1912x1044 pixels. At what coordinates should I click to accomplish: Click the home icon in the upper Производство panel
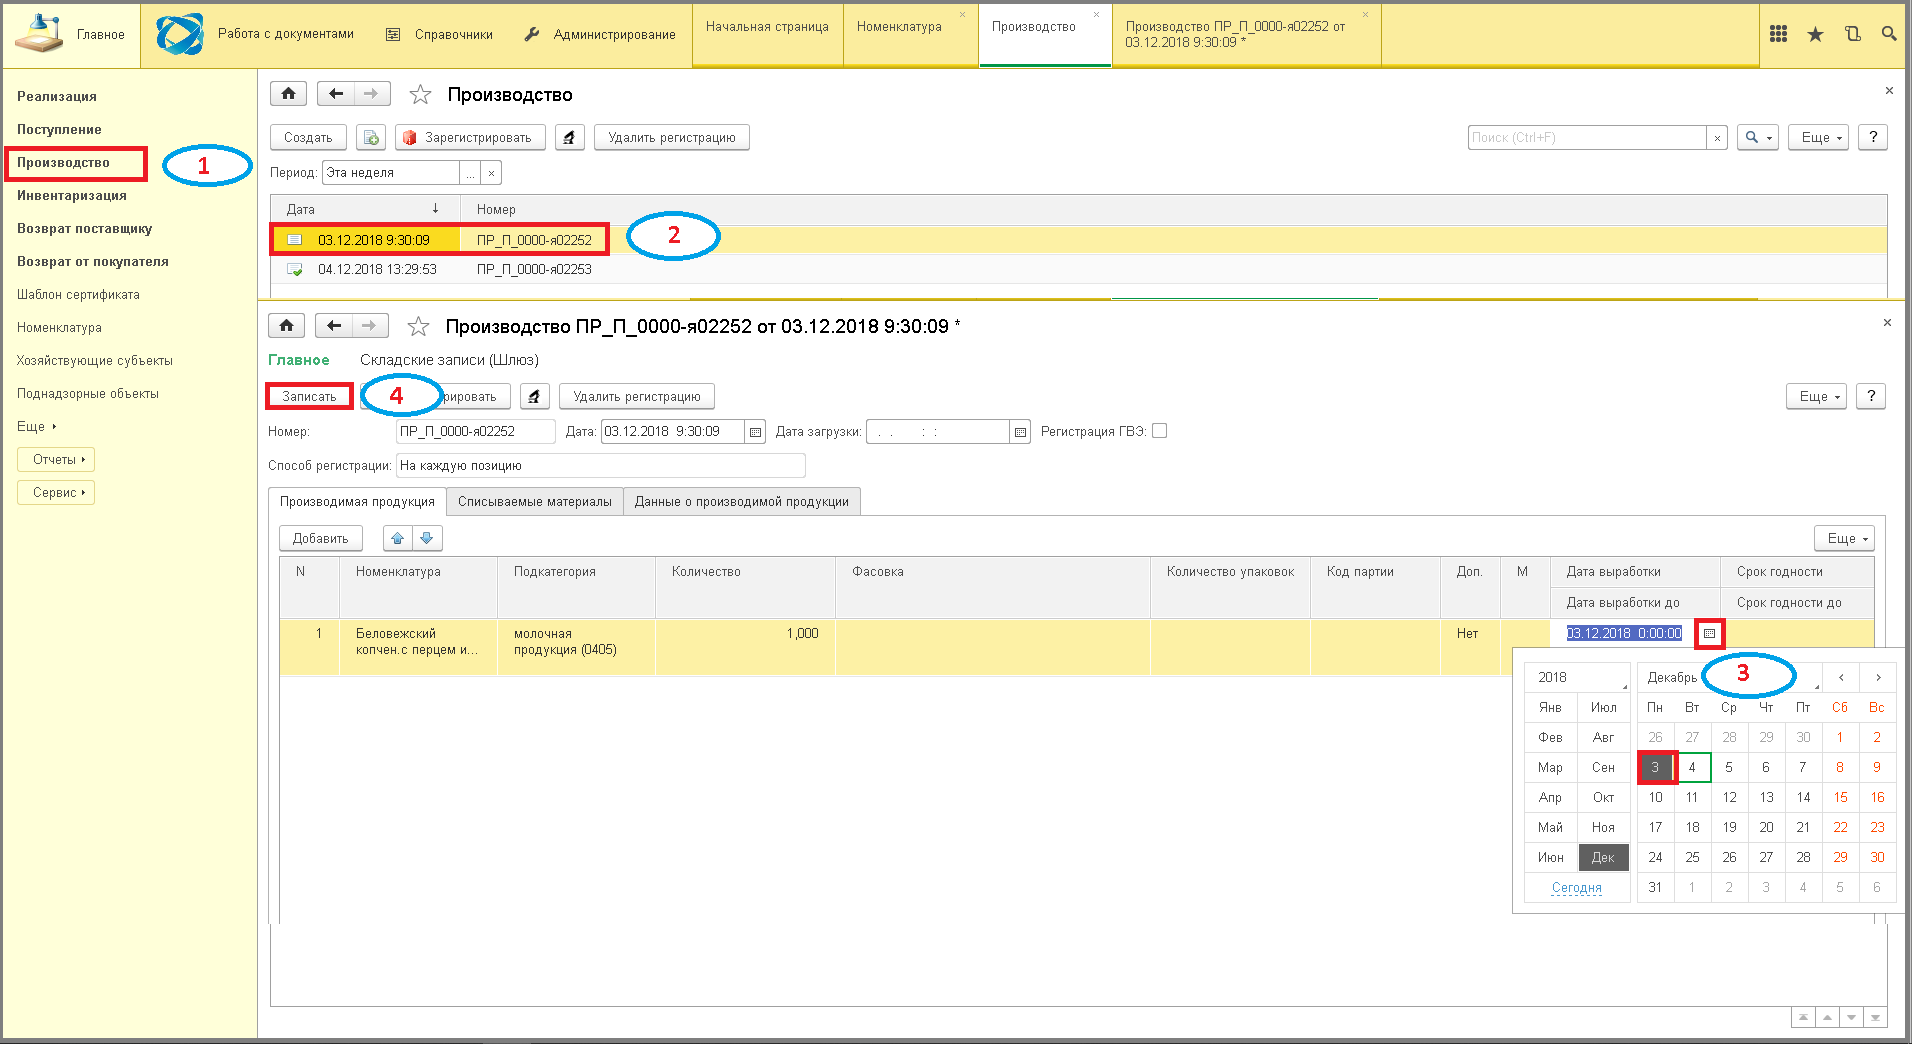[x=288, y=94]
